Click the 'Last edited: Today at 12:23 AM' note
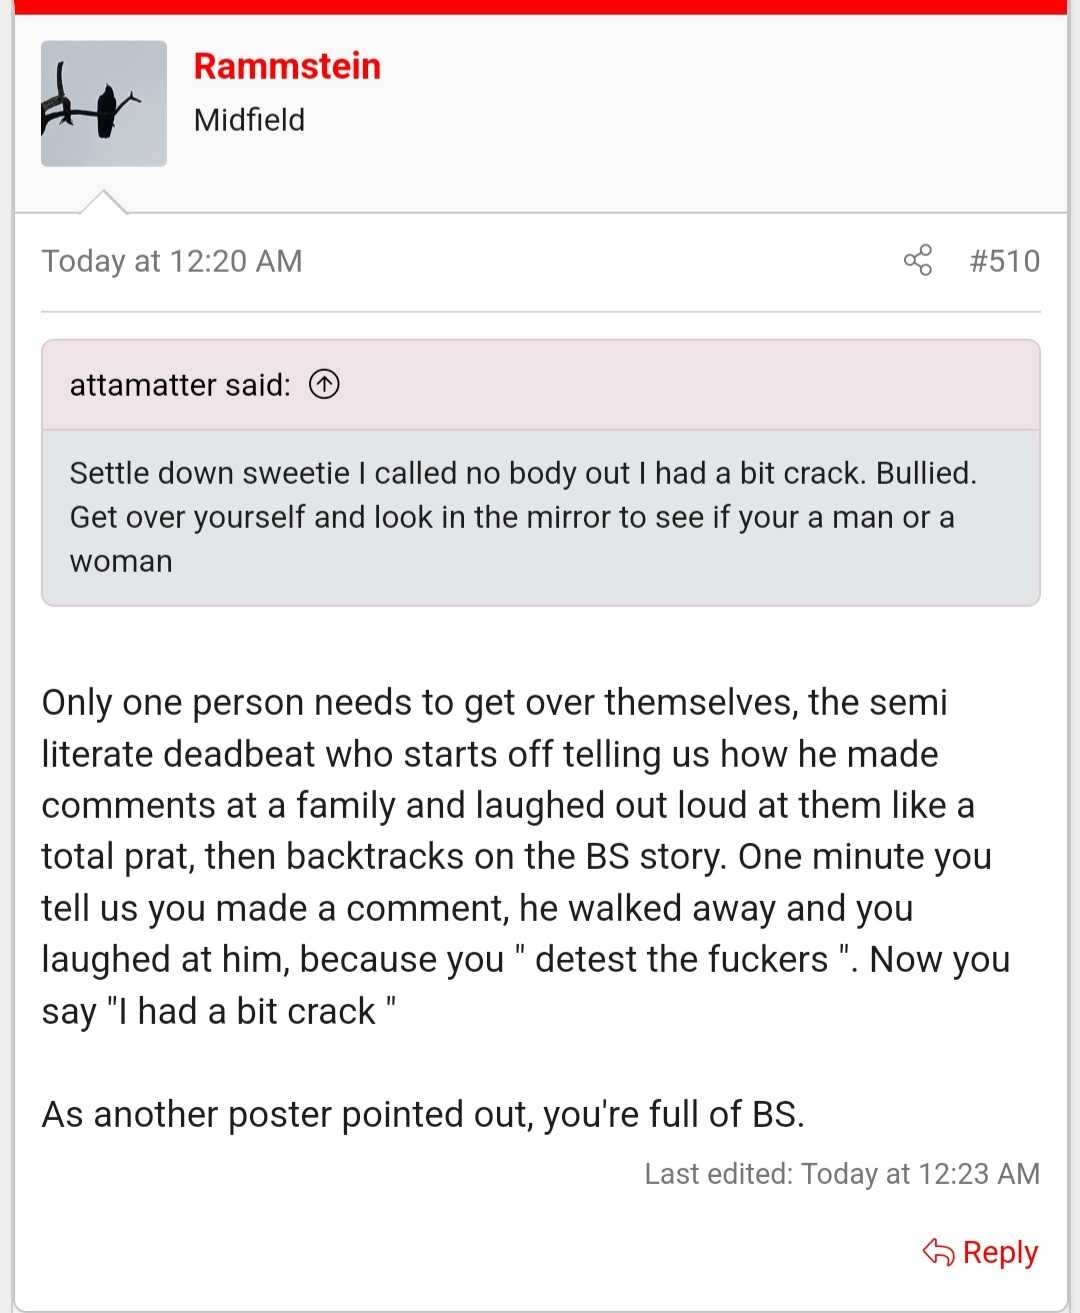The width and height of the screenshot is (1080, 1313). [x=842, y=1173]
